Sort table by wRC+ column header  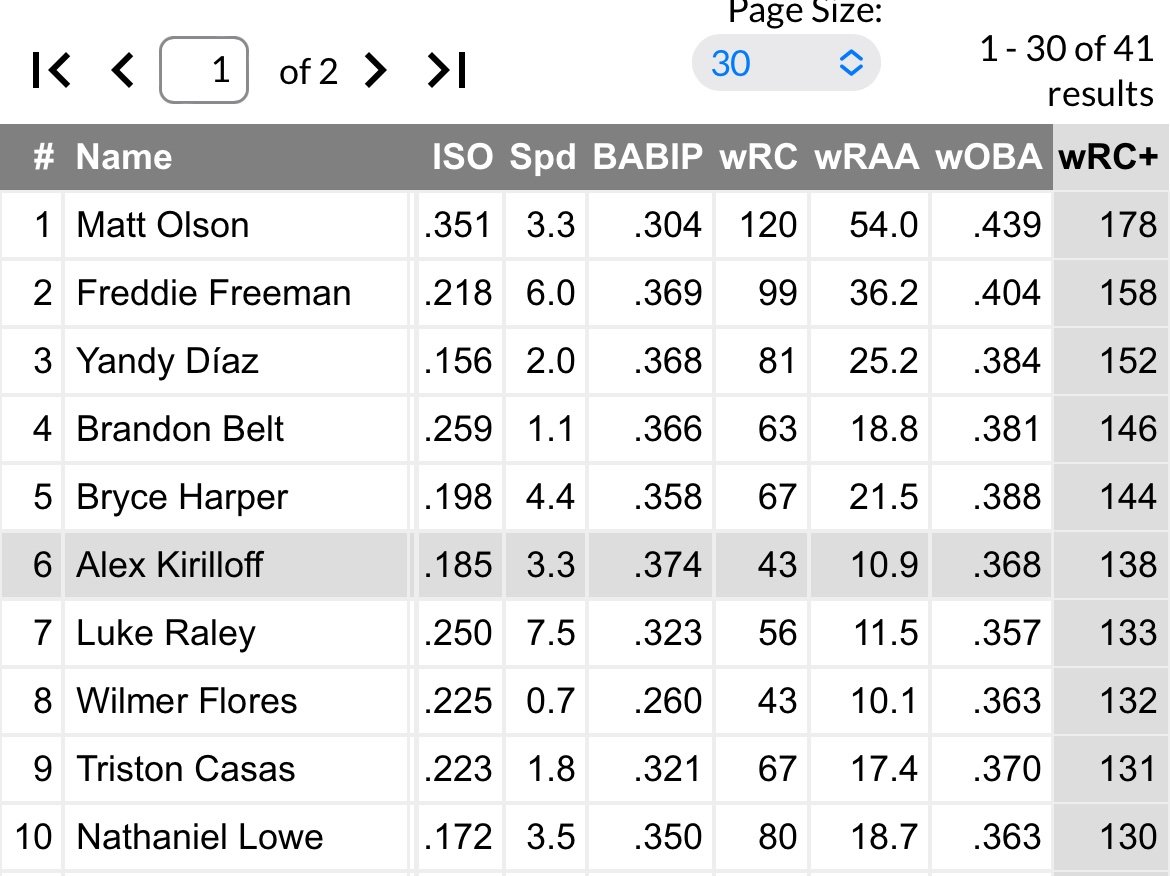coord(1108,157)
